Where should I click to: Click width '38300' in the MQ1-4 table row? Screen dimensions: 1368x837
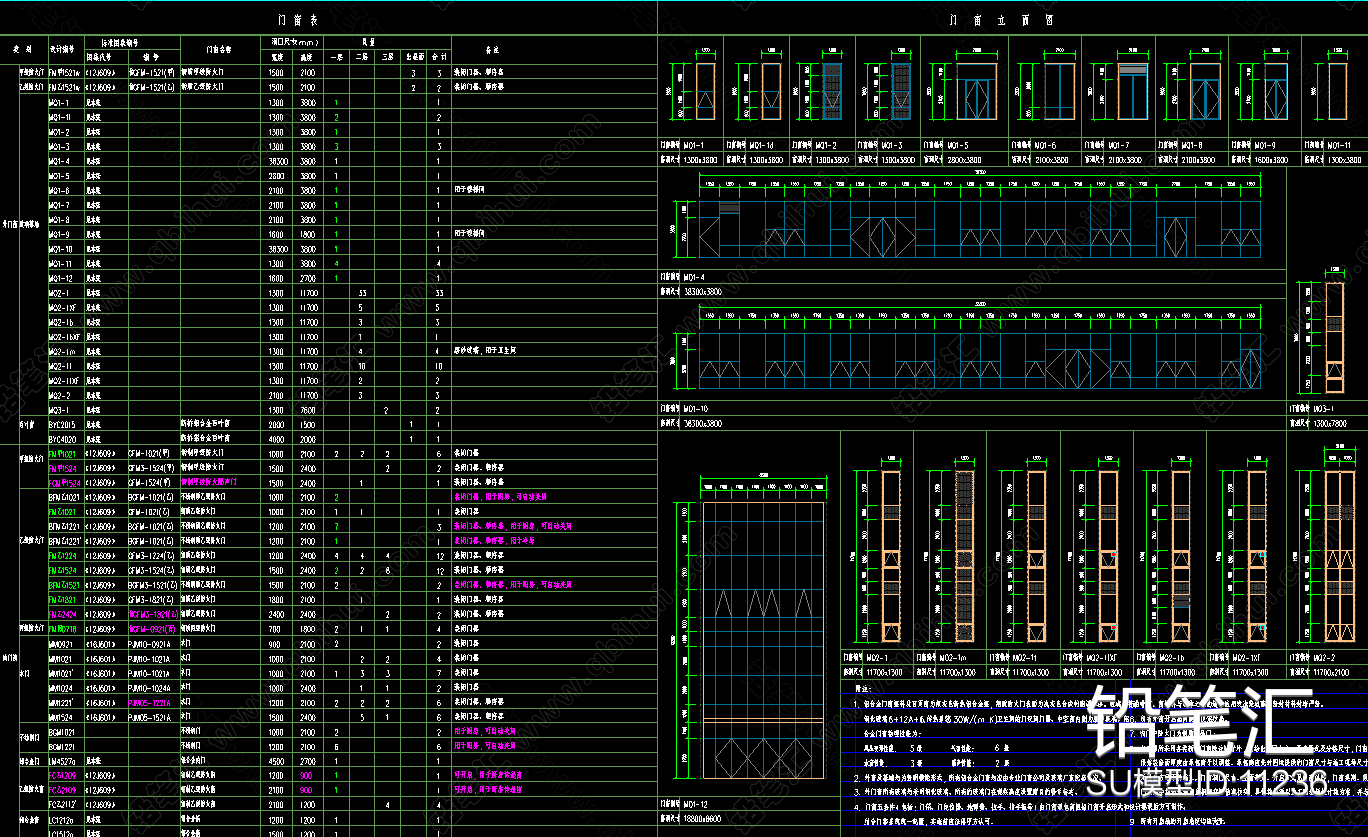(x=277, y=161)
